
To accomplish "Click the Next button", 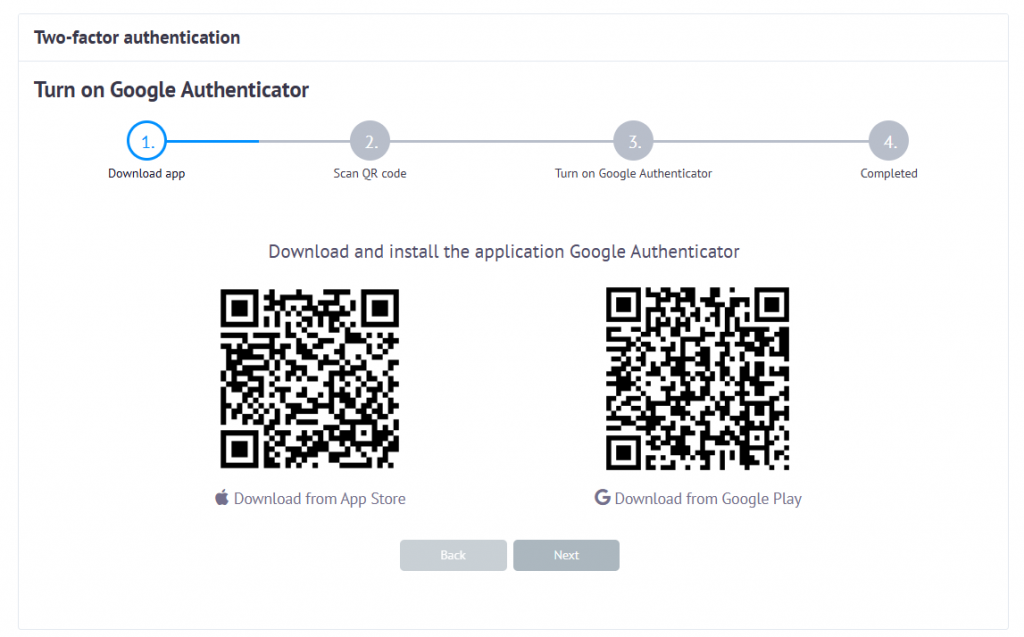I will point(566,555).
